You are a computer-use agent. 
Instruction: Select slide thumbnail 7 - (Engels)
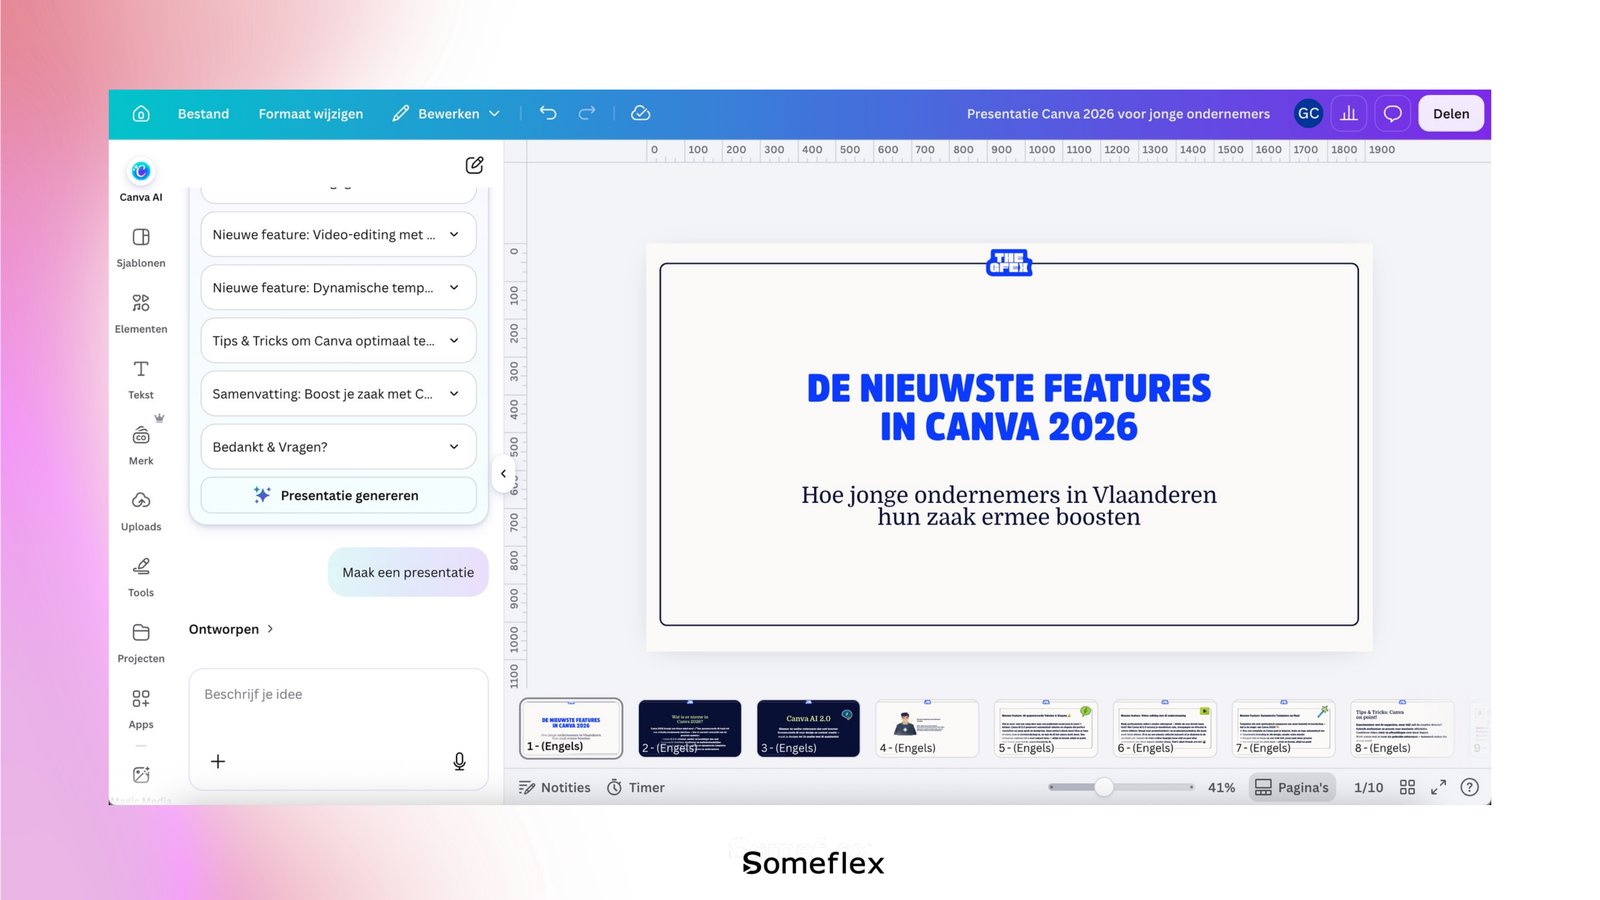coord(1283,728)
